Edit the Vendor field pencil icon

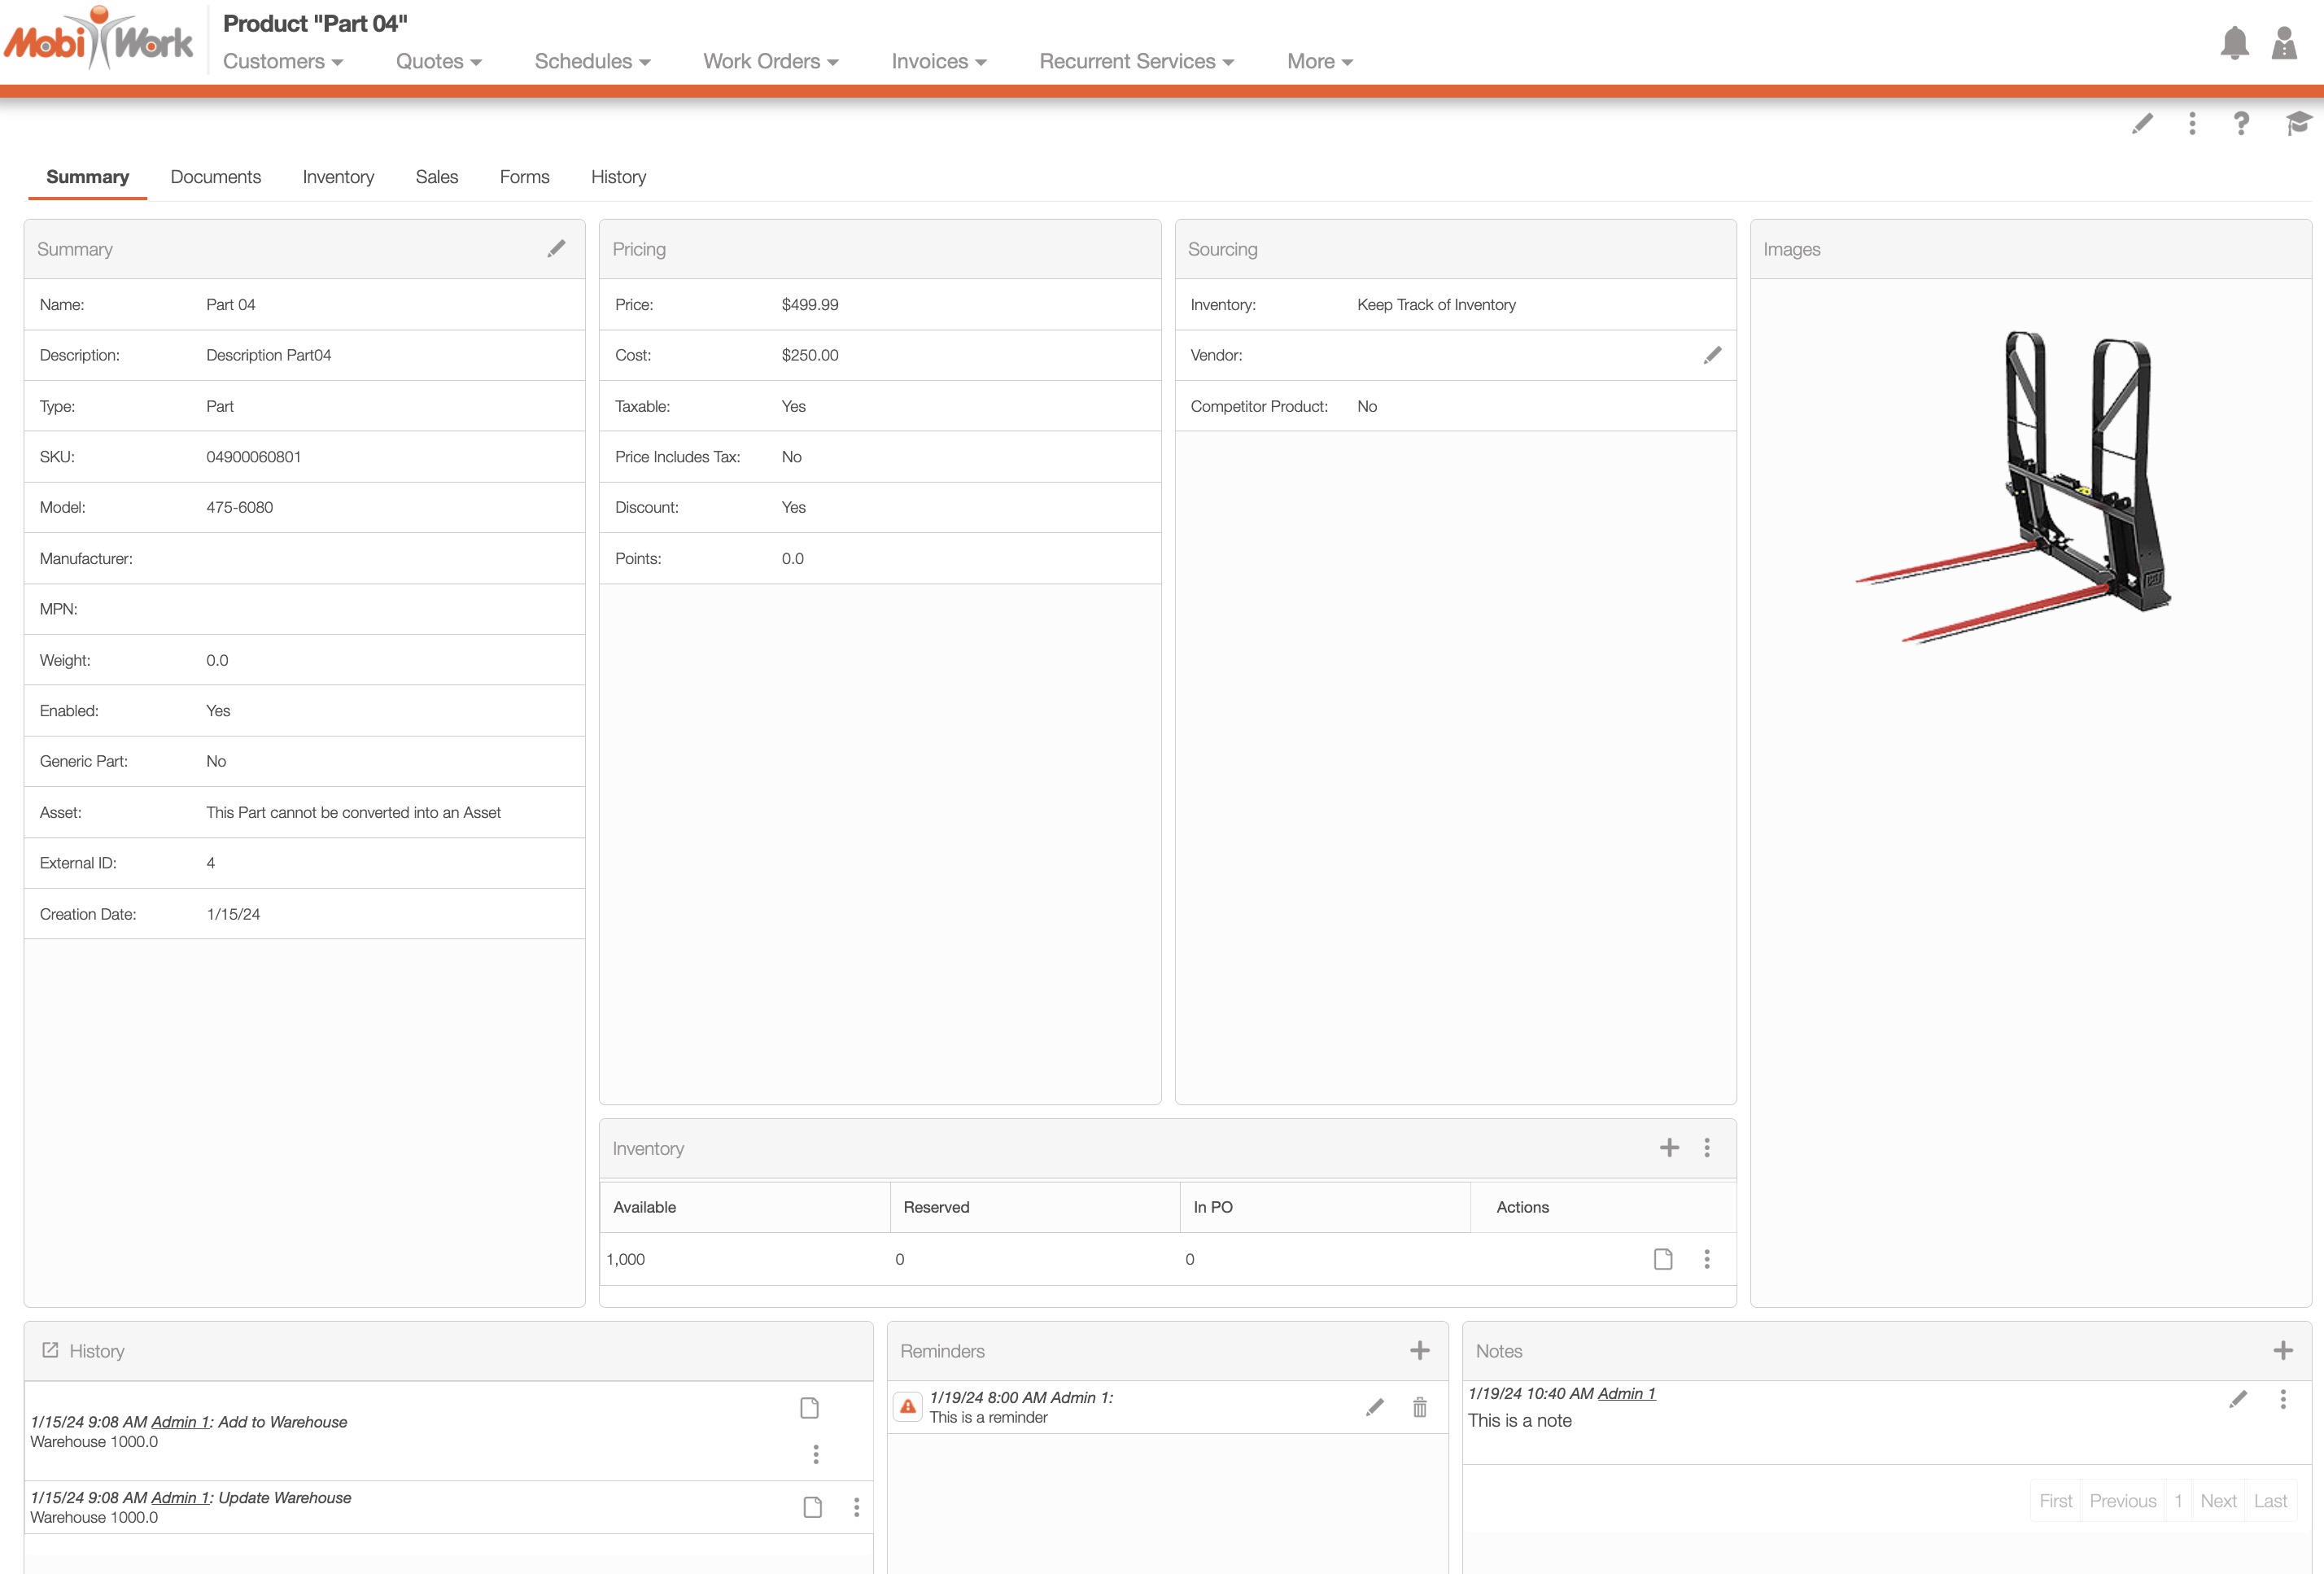coord(1712,355)
